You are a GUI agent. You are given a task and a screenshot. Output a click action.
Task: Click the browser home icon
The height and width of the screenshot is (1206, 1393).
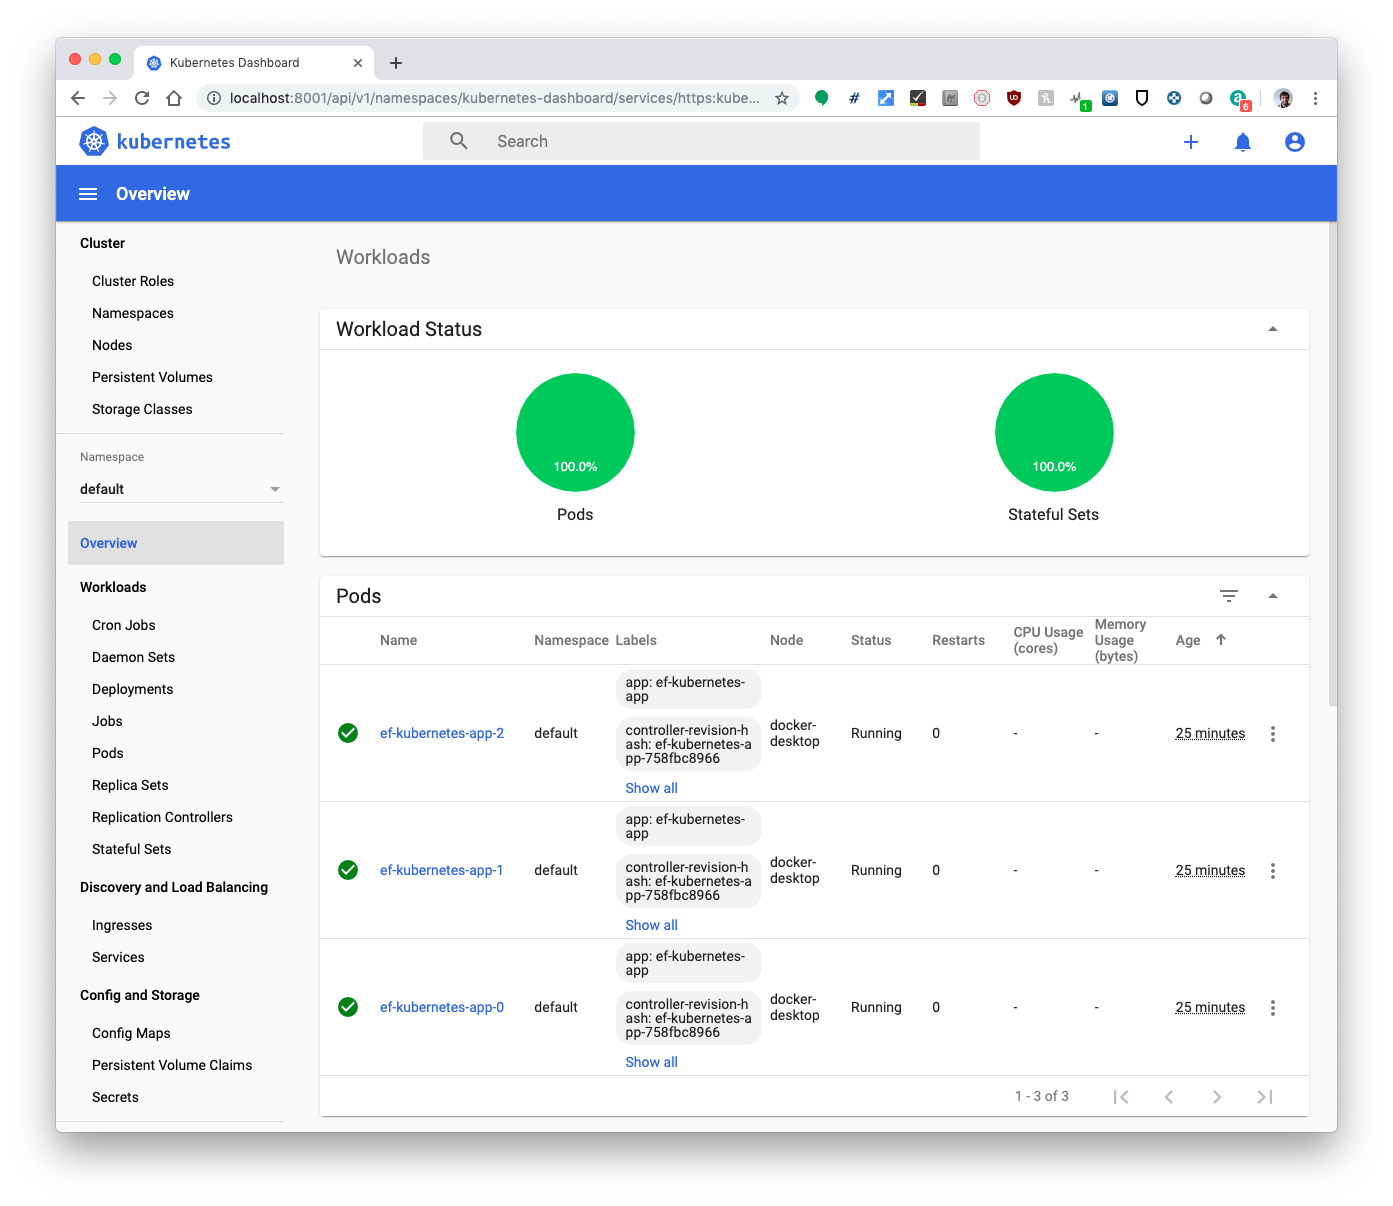pyautogui.click(x=174, y=98)
